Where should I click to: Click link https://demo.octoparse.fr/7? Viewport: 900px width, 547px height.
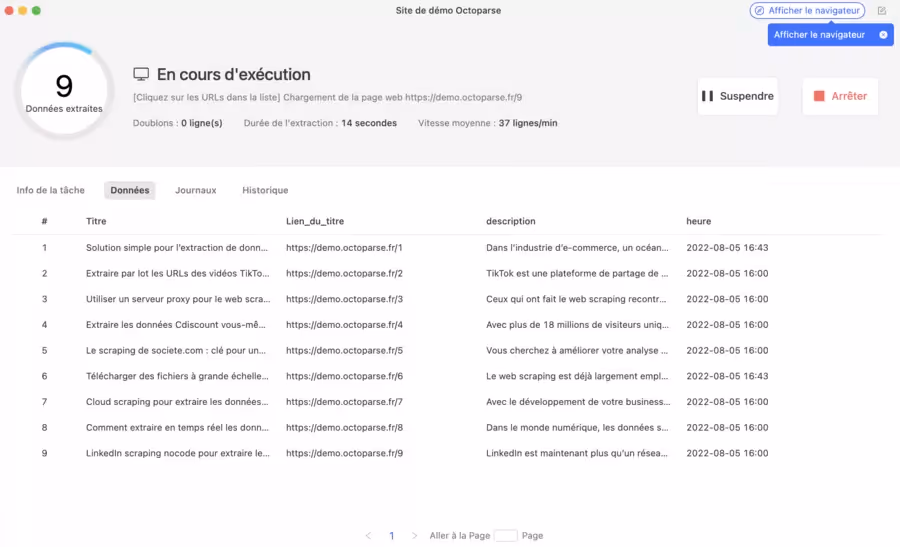(344, 402)
